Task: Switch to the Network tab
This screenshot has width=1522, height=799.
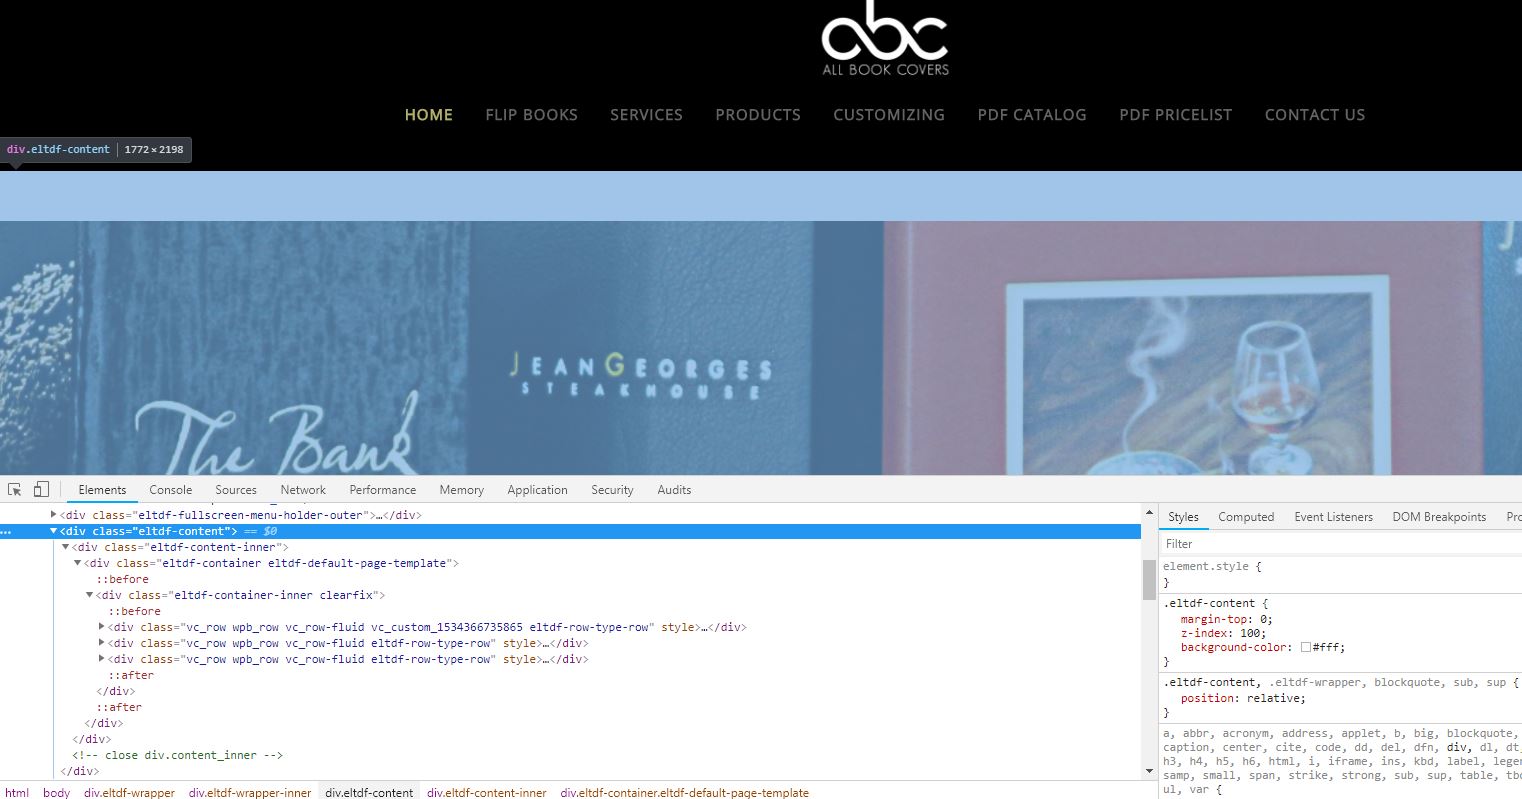Action: [x=303, y=490]
